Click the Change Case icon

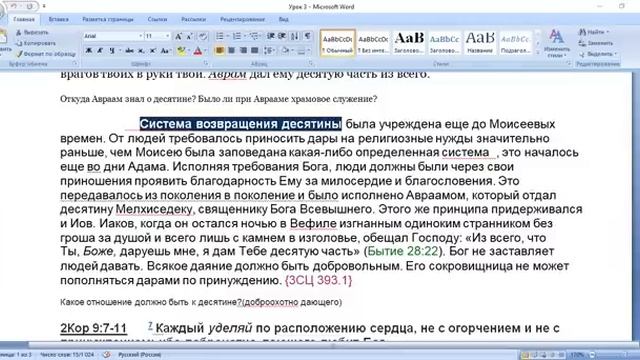[x=165, y=51]
